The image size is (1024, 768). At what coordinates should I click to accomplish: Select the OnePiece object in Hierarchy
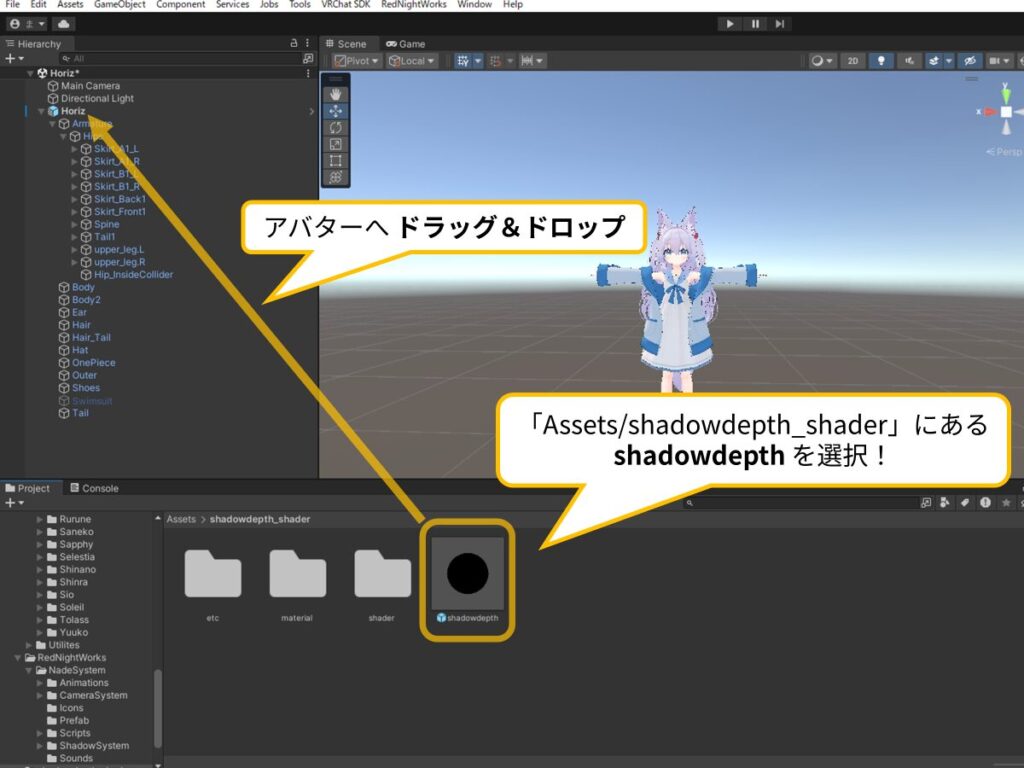click(x=93, y=363)
